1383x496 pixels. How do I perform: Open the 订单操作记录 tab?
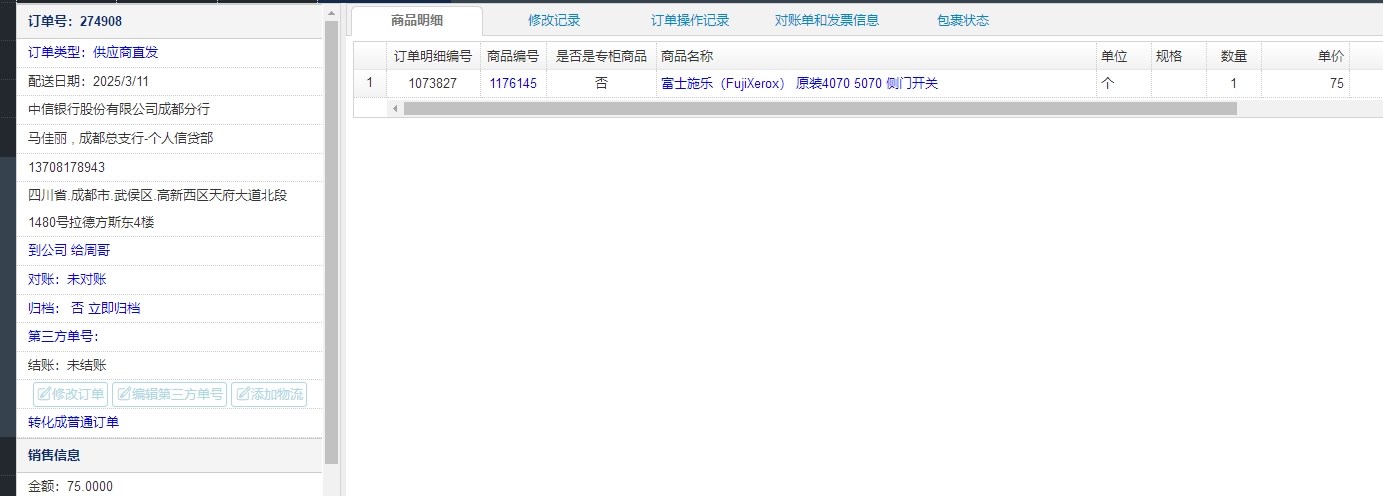click(x=690, y=20)
